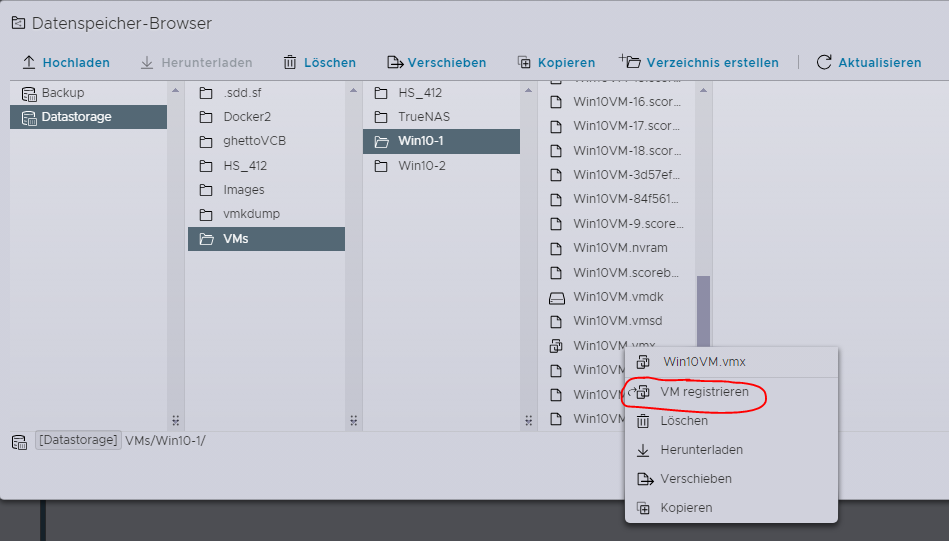Choose Kopieren in the context menu

(686, 508)
